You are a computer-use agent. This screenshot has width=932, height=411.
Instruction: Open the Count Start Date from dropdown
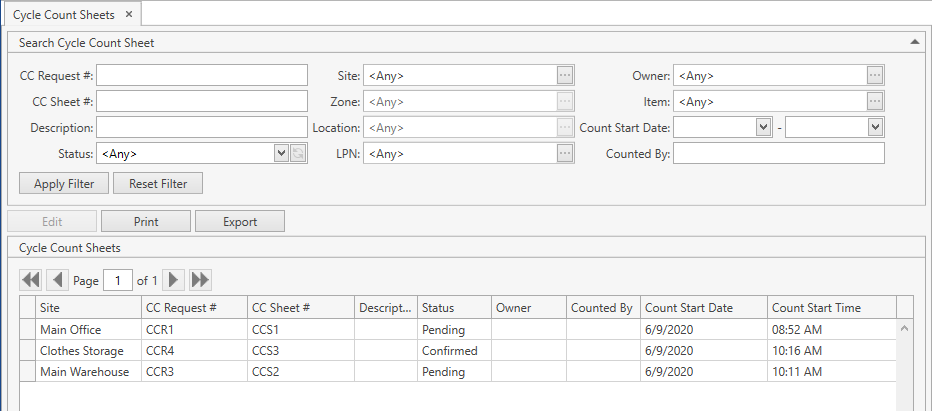(764, 128)
